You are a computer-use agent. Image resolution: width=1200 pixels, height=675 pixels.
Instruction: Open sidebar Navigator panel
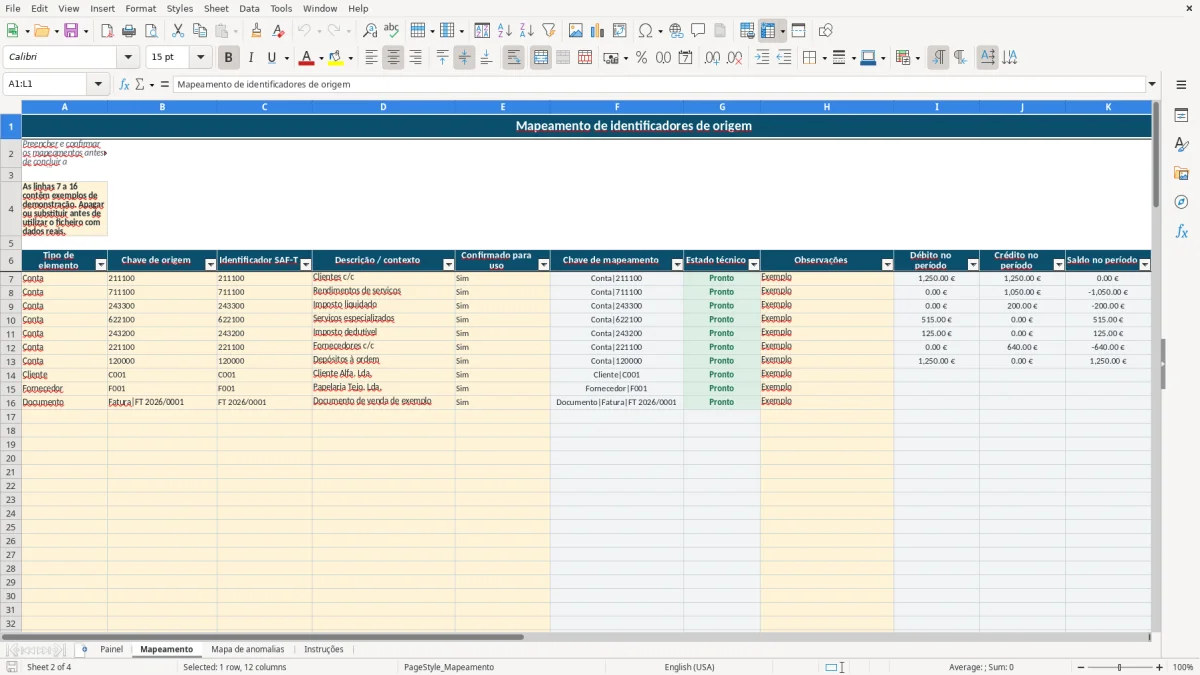pos(1181,202)
